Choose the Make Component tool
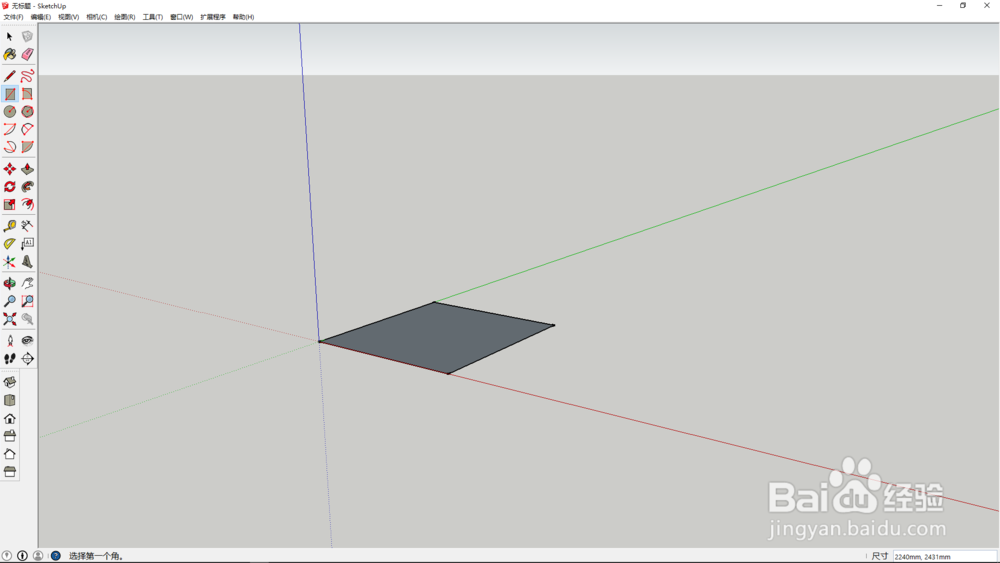This screenshot has width=1000, height=563. click(27, 37)
